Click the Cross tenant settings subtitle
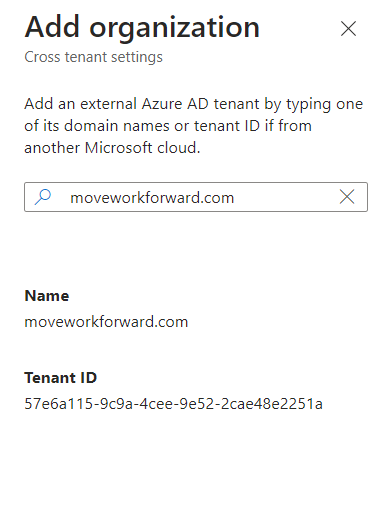 tap(93, 57)
